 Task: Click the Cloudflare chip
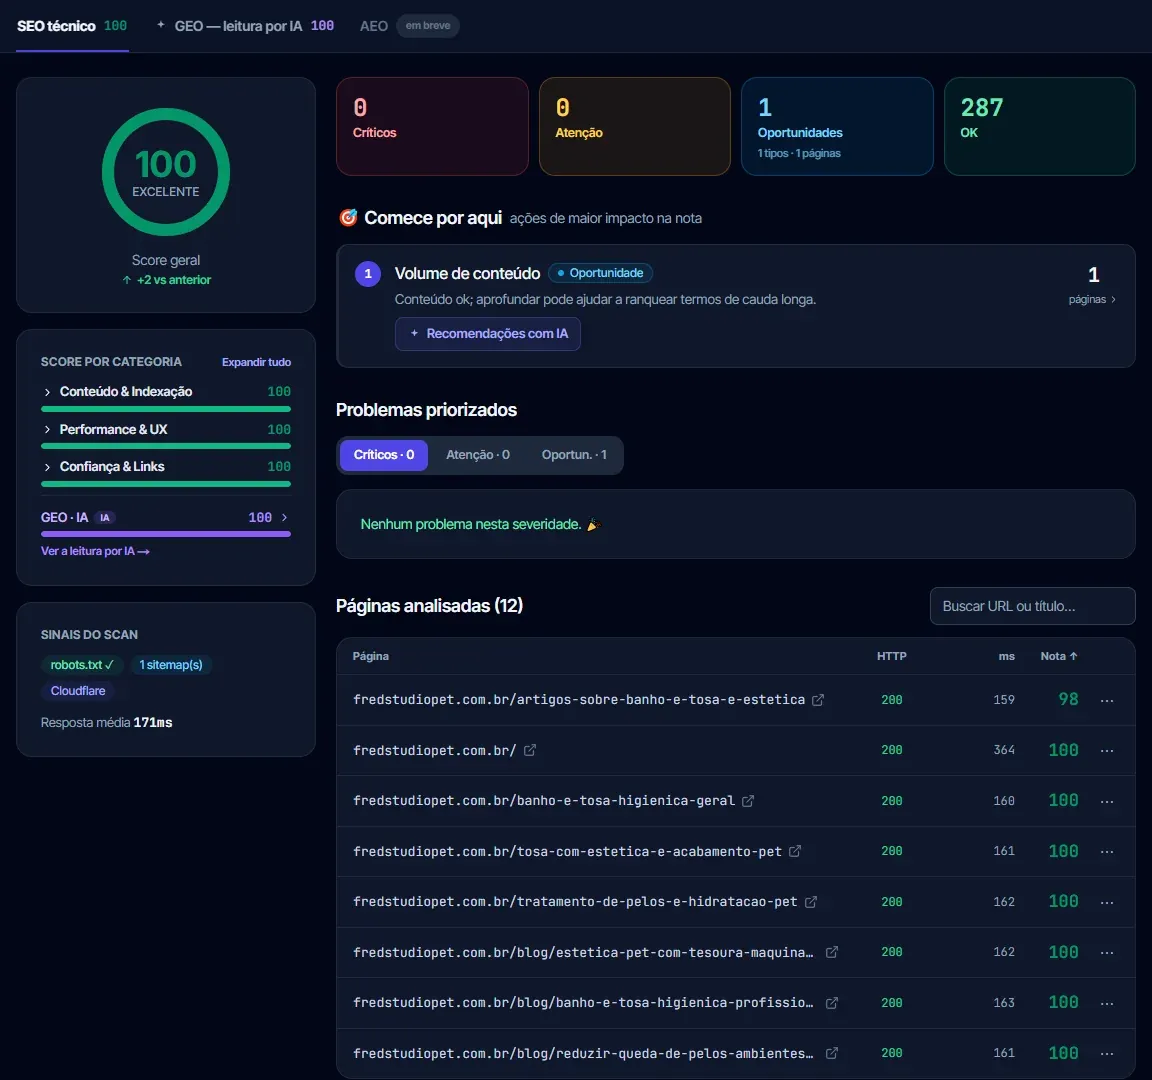(78, 691)
